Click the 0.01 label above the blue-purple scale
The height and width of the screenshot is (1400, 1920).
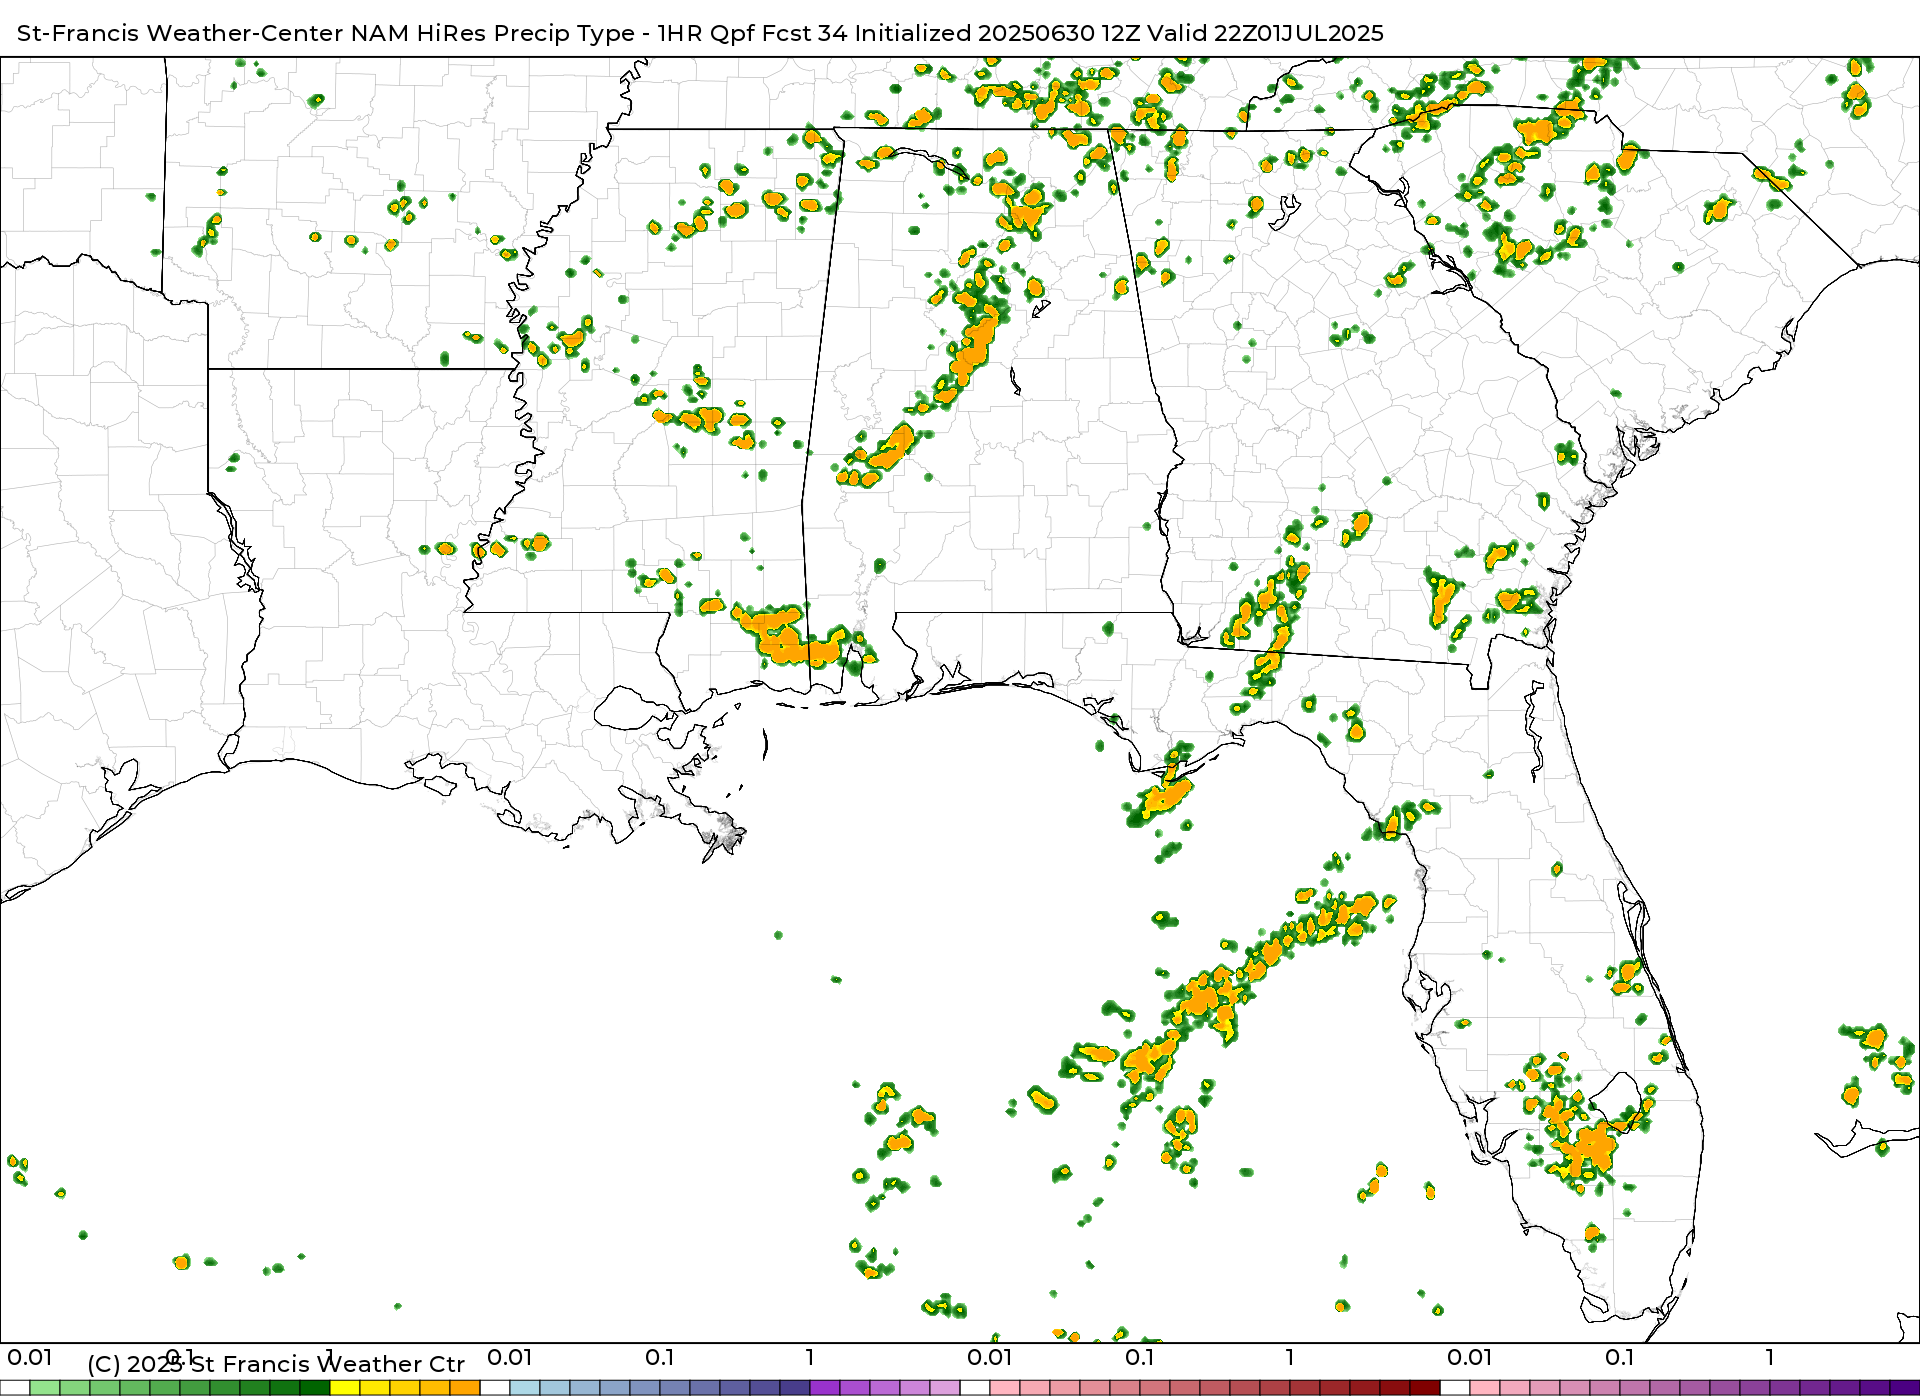tap(510, 1357)
